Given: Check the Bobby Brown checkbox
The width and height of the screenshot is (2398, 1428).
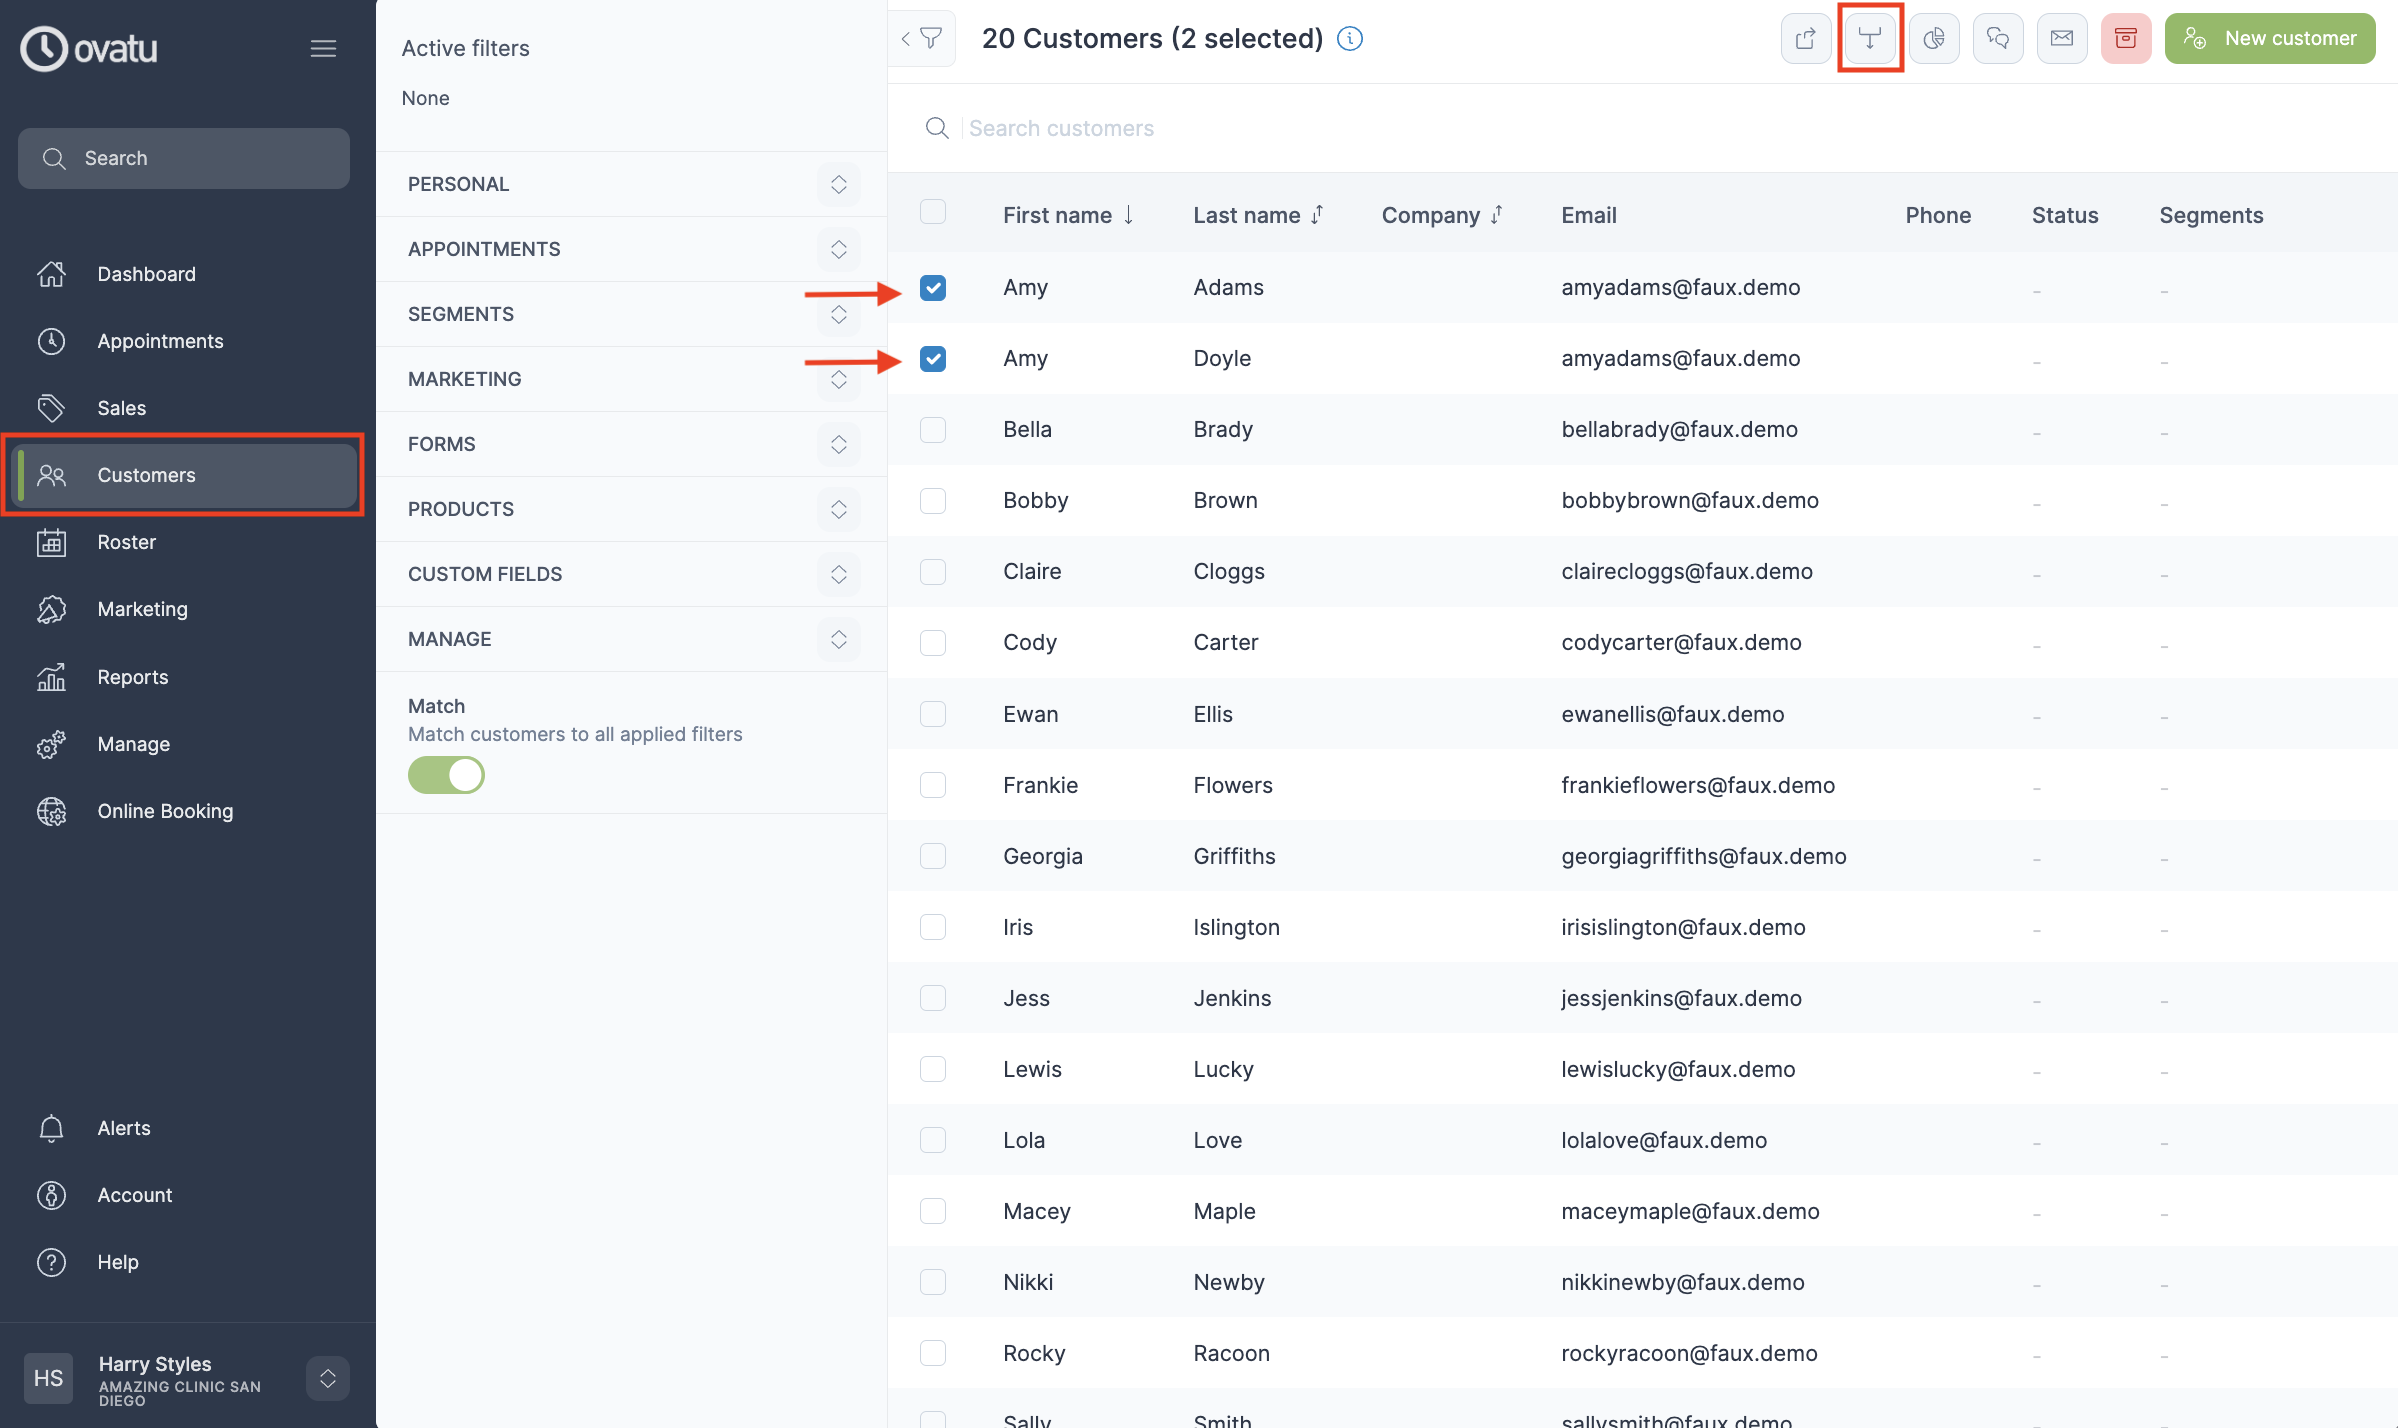Looking at the screenshot, I should coord(933,501).
